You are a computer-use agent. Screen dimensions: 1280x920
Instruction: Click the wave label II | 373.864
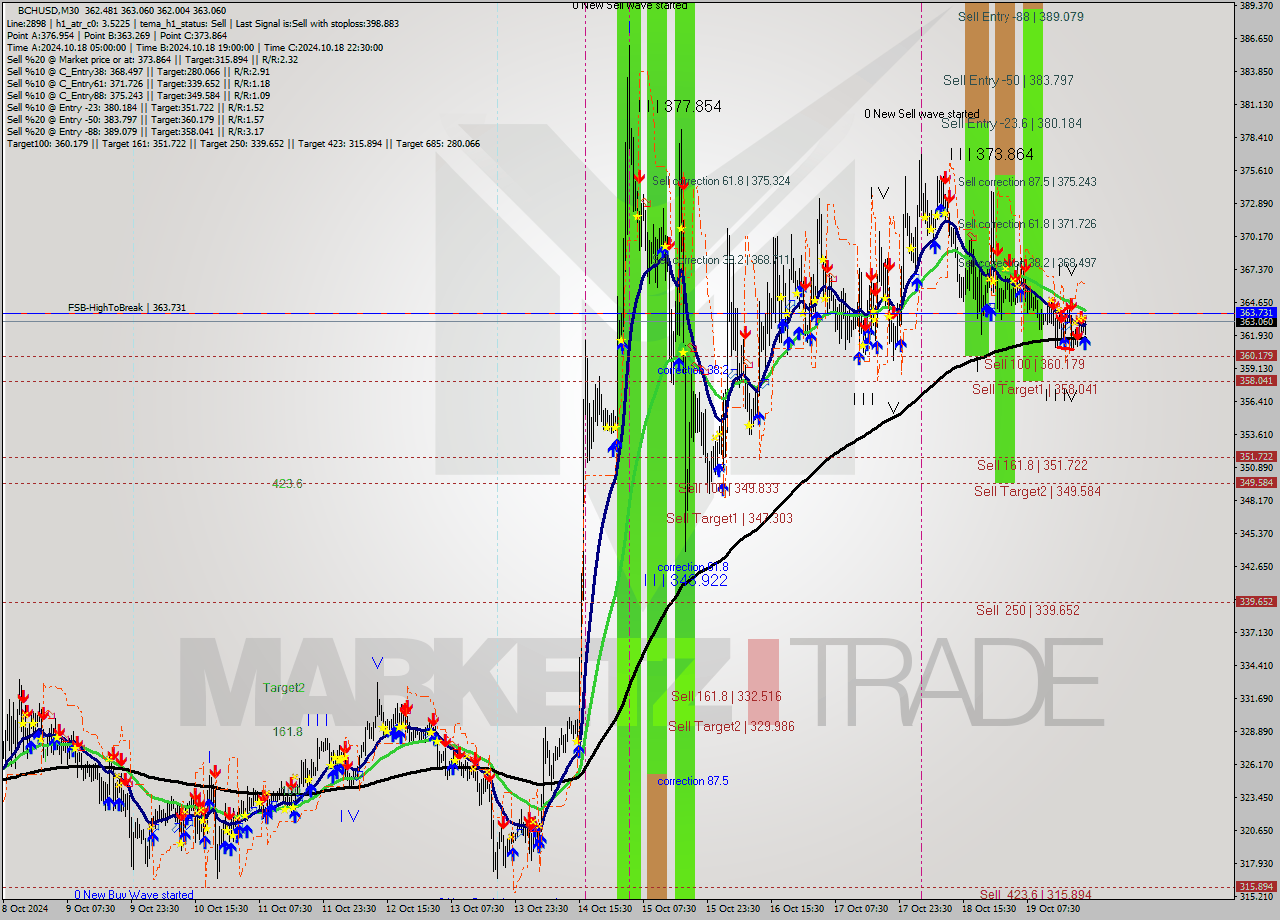pyautogui.click(x=991, y=154)
